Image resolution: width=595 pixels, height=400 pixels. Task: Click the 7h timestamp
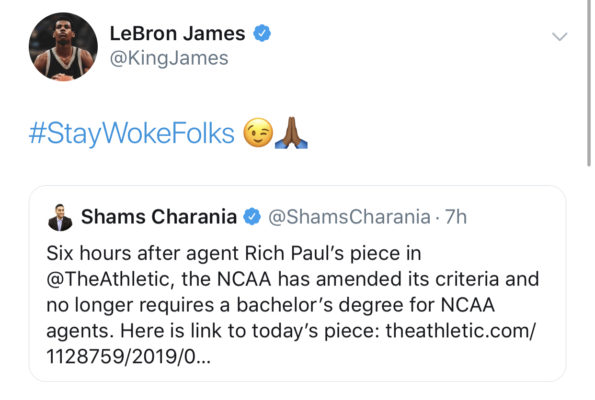(x=456, y=217)
